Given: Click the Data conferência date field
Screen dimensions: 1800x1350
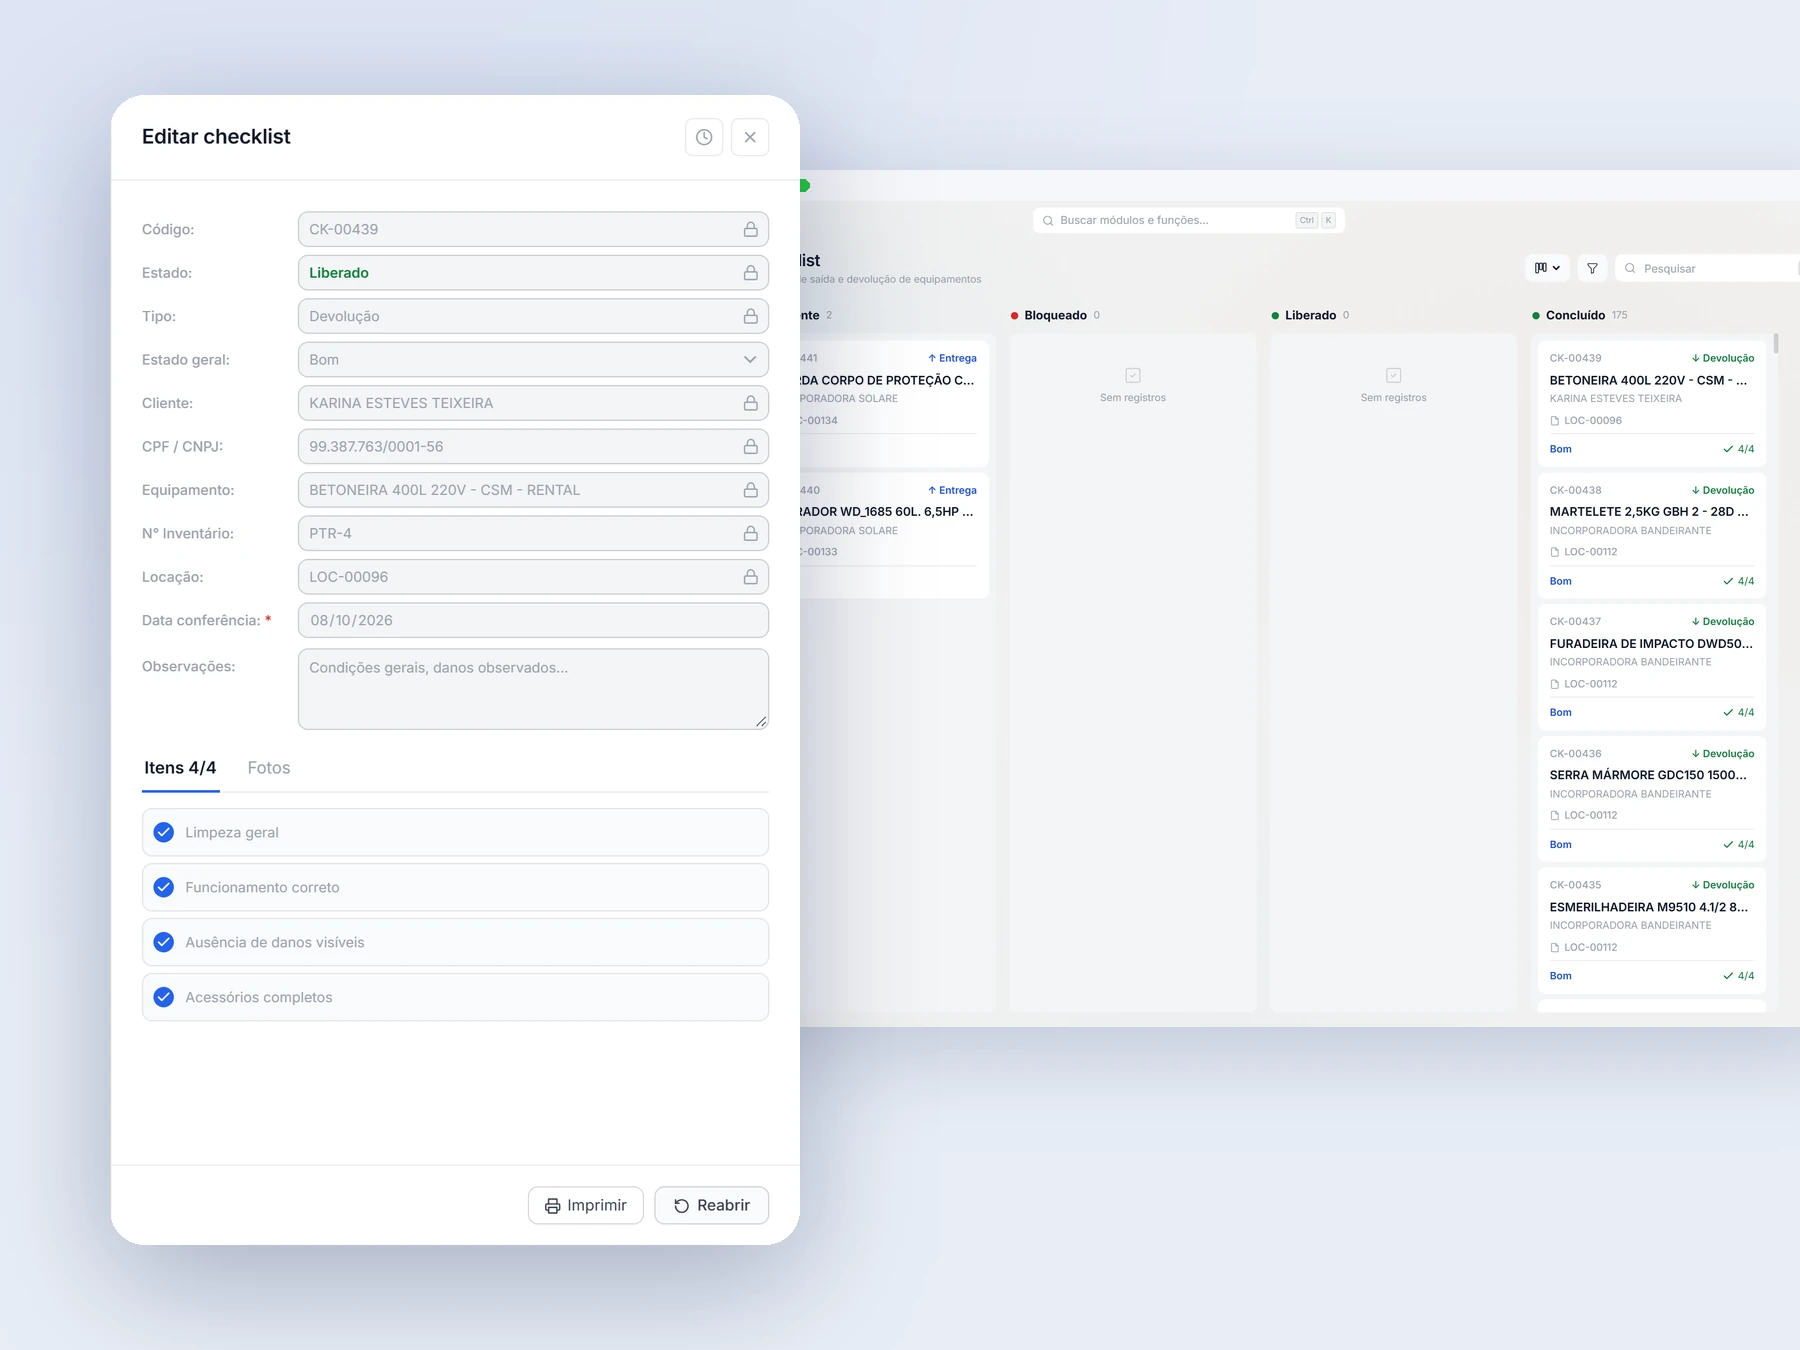Looking at the screenshot, I should [533, 620].
